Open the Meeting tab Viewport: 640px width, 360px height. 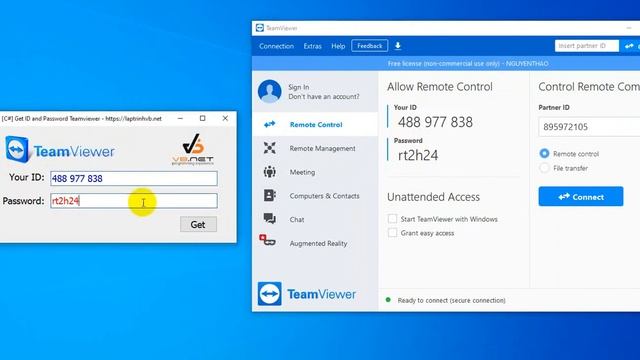[315, 172]
